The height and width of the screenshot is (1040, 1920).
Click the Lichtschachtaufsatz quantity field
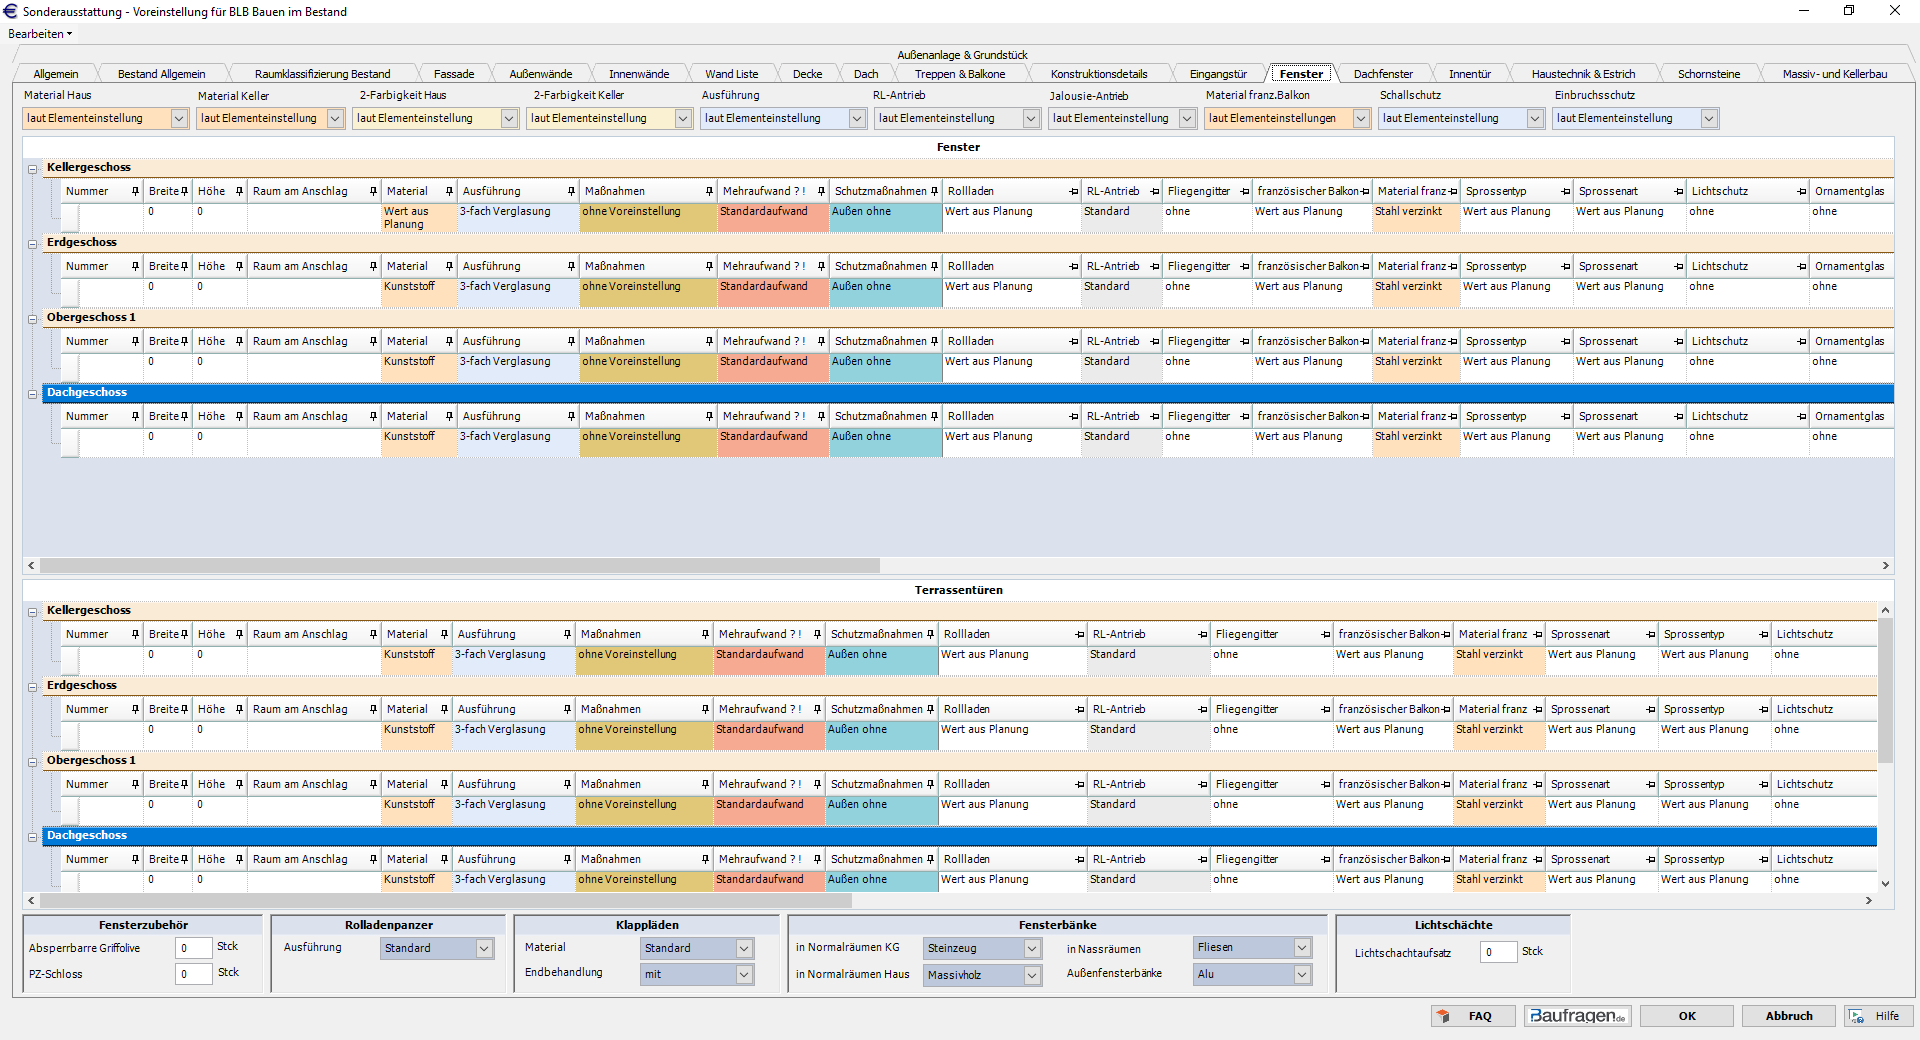(x=1498, y=952)
